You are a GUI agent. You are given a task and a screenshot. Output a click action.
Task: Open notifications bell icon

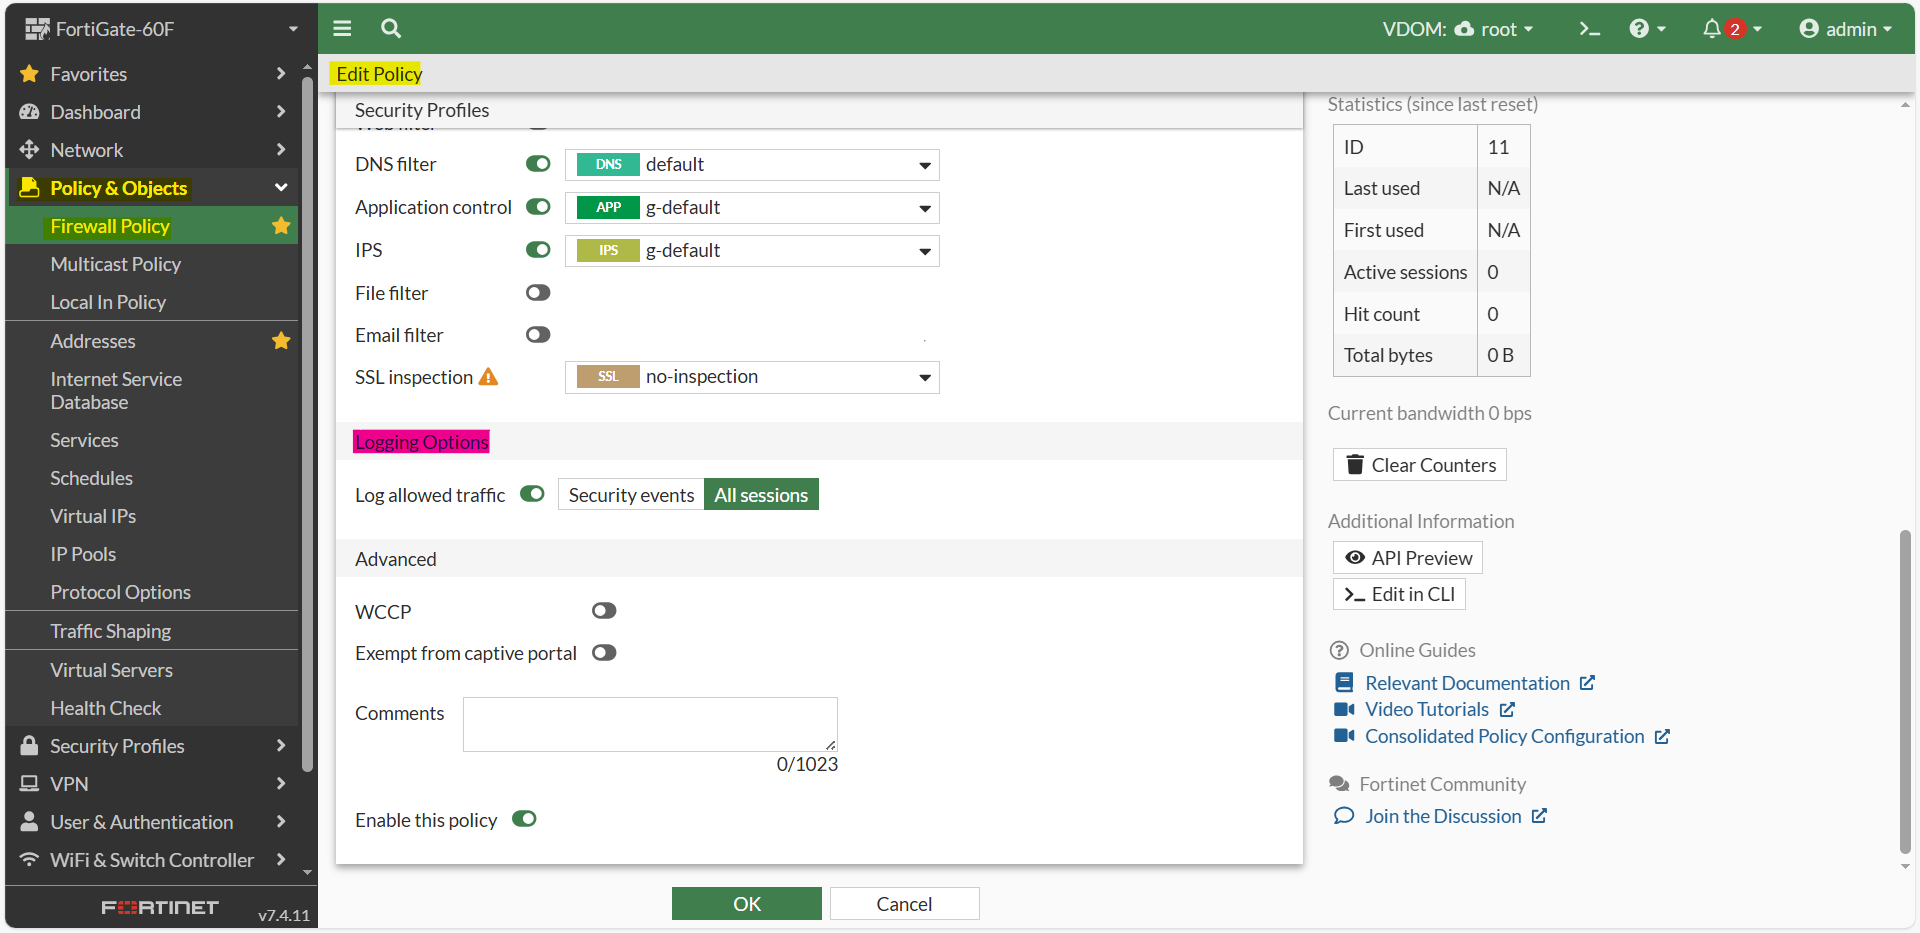tap(1712, 29)
